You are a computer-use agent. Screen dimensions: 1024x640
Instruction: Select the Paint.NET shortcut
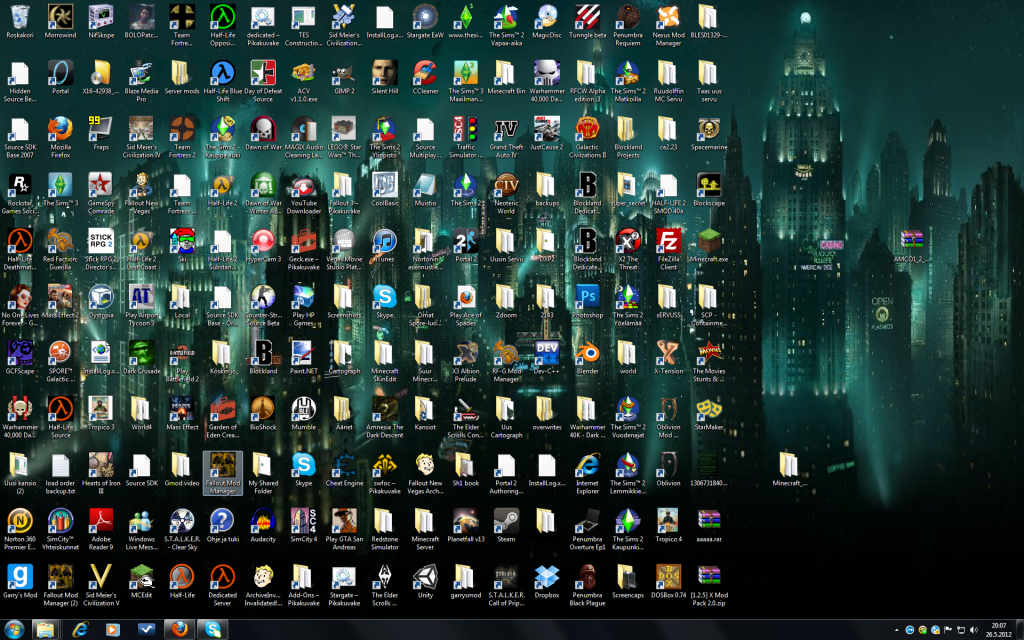coord(303,359)
